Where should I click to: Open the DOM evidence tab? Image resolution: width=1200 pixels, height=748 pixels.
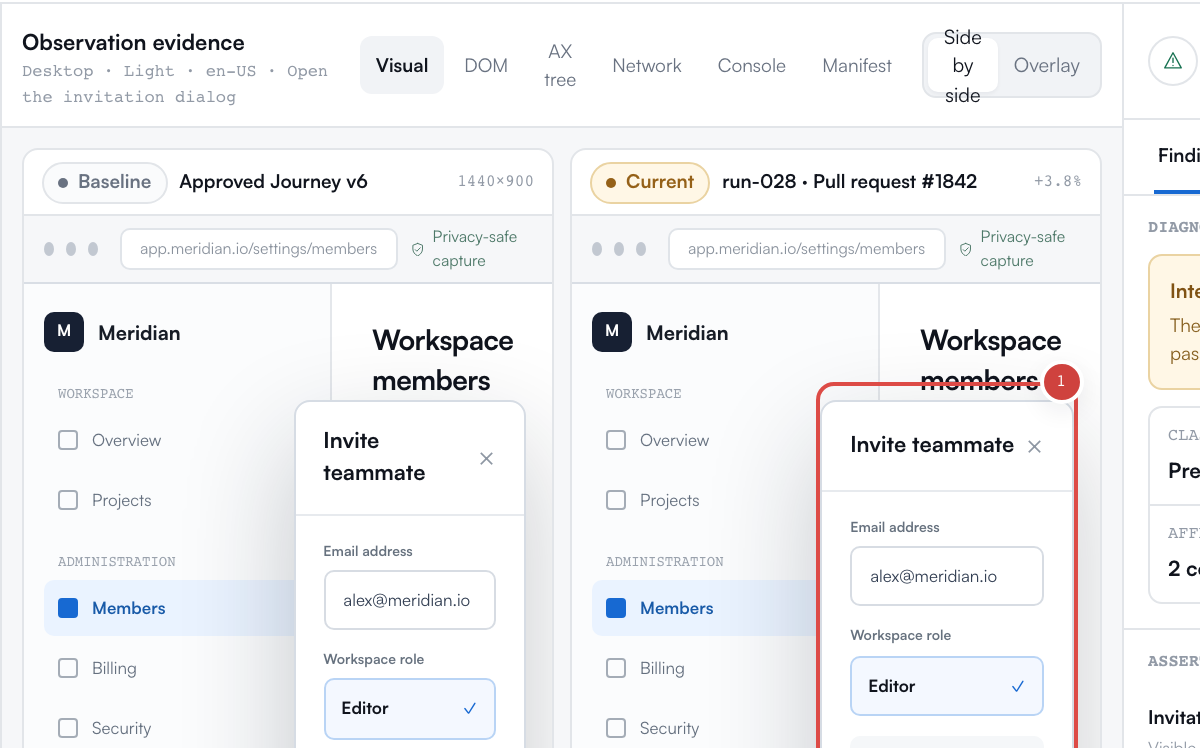[486, 66]
